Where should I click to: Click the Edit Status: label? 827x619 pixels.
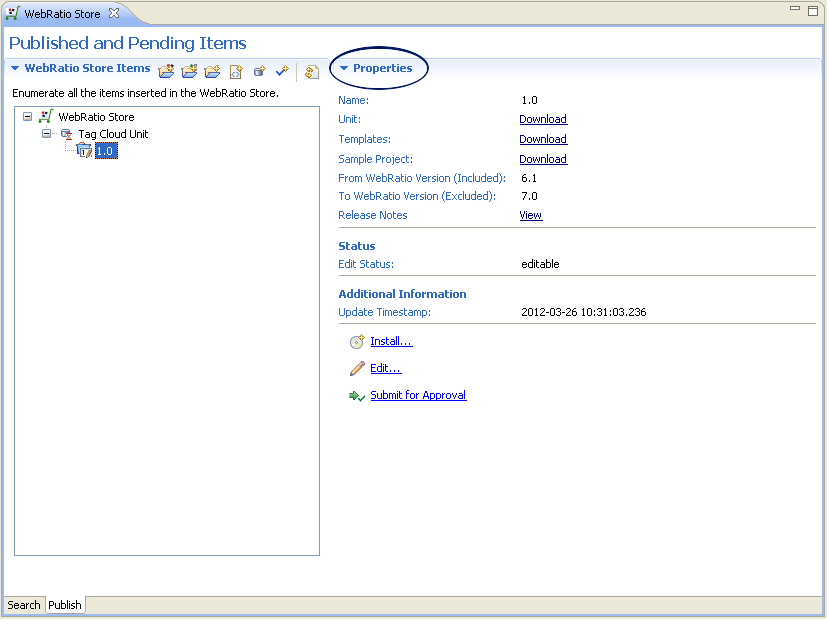(366, 264)
